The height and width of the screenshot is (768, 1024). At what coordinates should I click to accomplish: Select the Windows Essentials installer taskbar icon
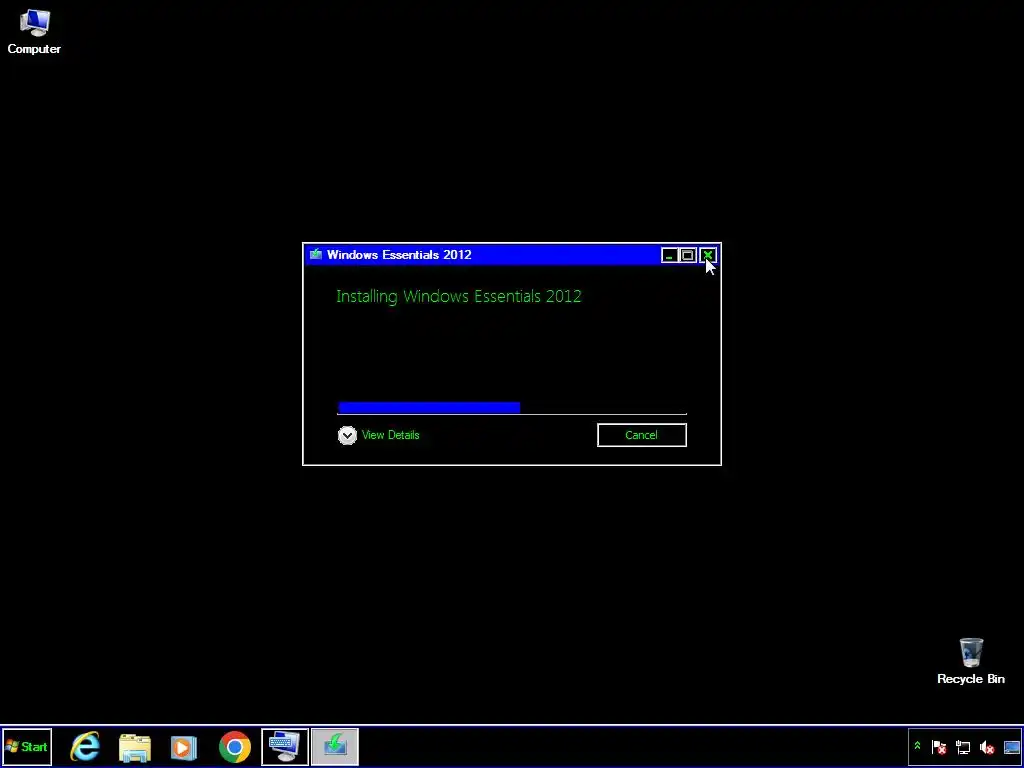coord(335,746)
